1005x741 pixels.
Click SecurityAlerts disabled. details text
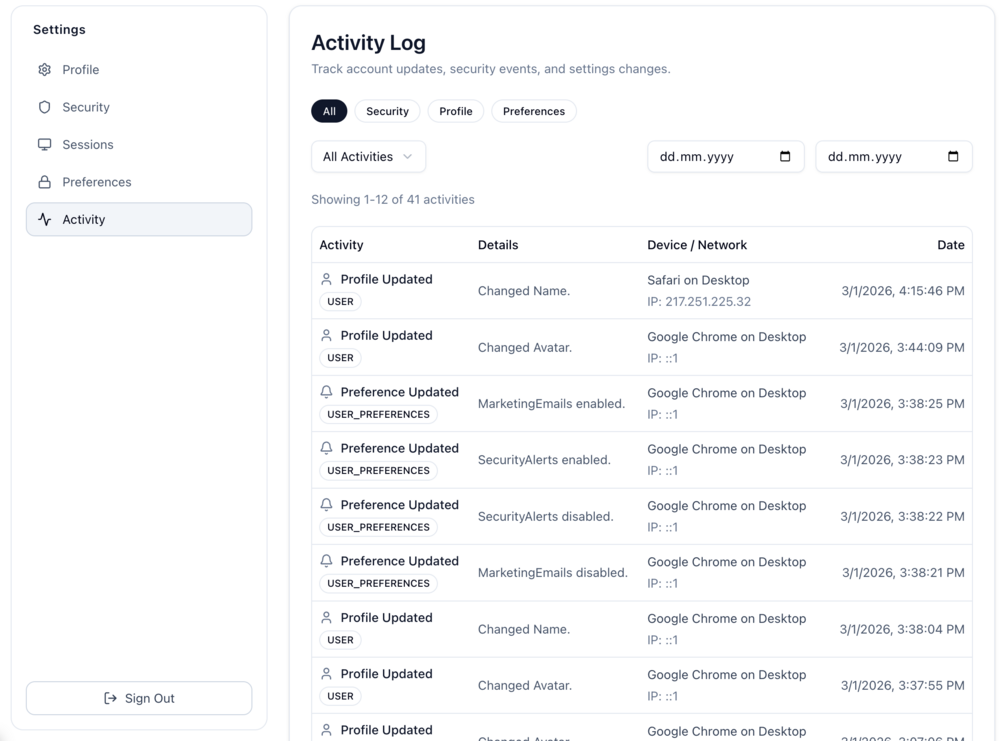pyautogui.click(x=545, y=517)
